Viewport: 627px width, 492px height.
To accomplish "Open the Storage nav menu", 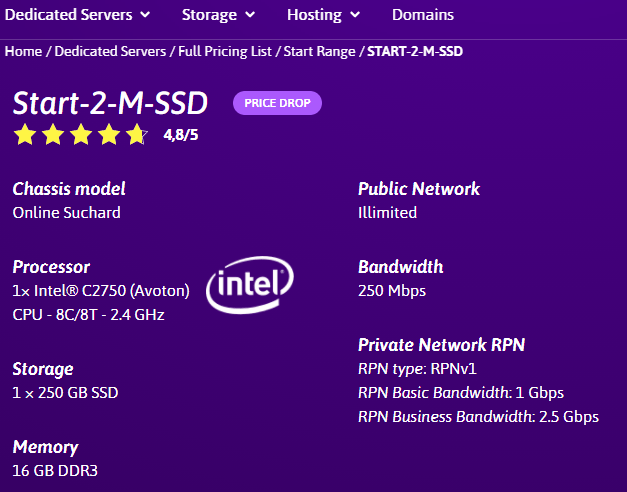I will tap(209, 15).
